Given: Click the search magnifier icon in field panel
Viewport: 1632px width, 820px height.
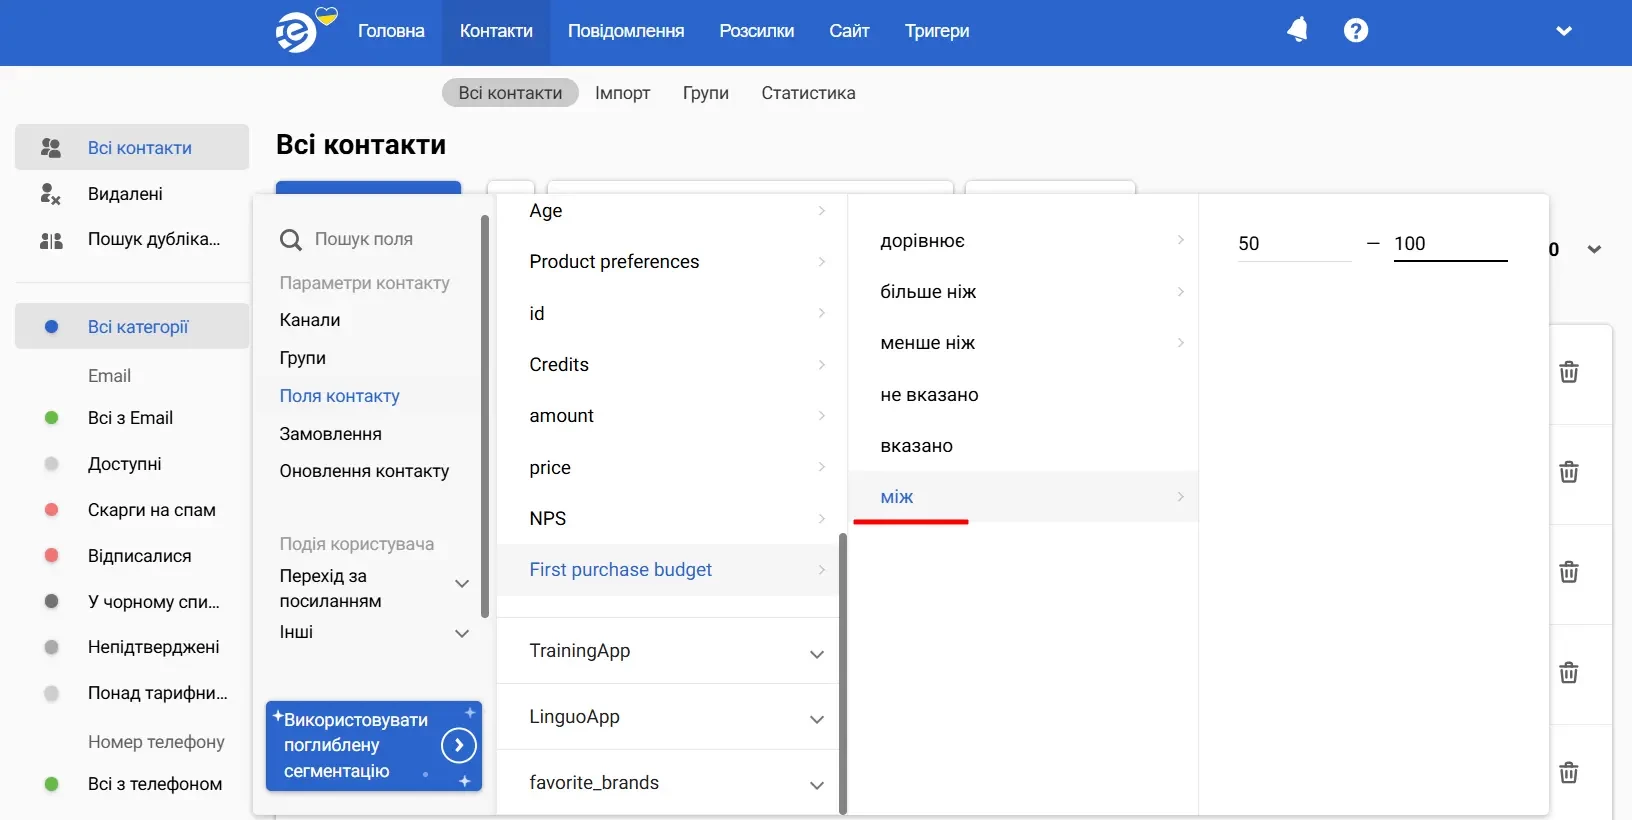Looking at the screenshot, I should [x=291, y=240].
